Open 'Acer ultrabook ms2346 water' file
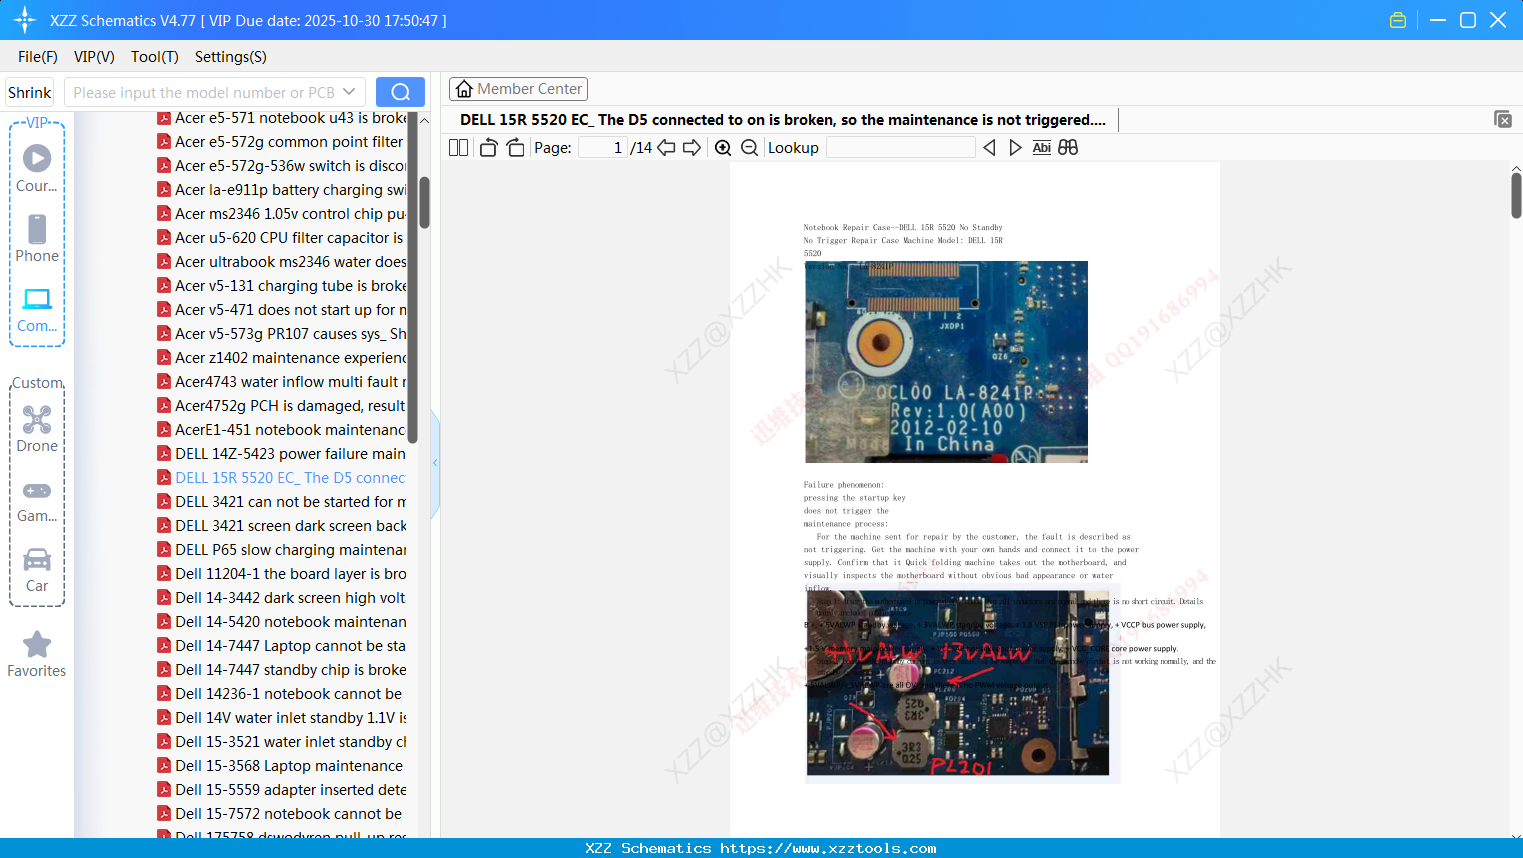 point(282,262)
